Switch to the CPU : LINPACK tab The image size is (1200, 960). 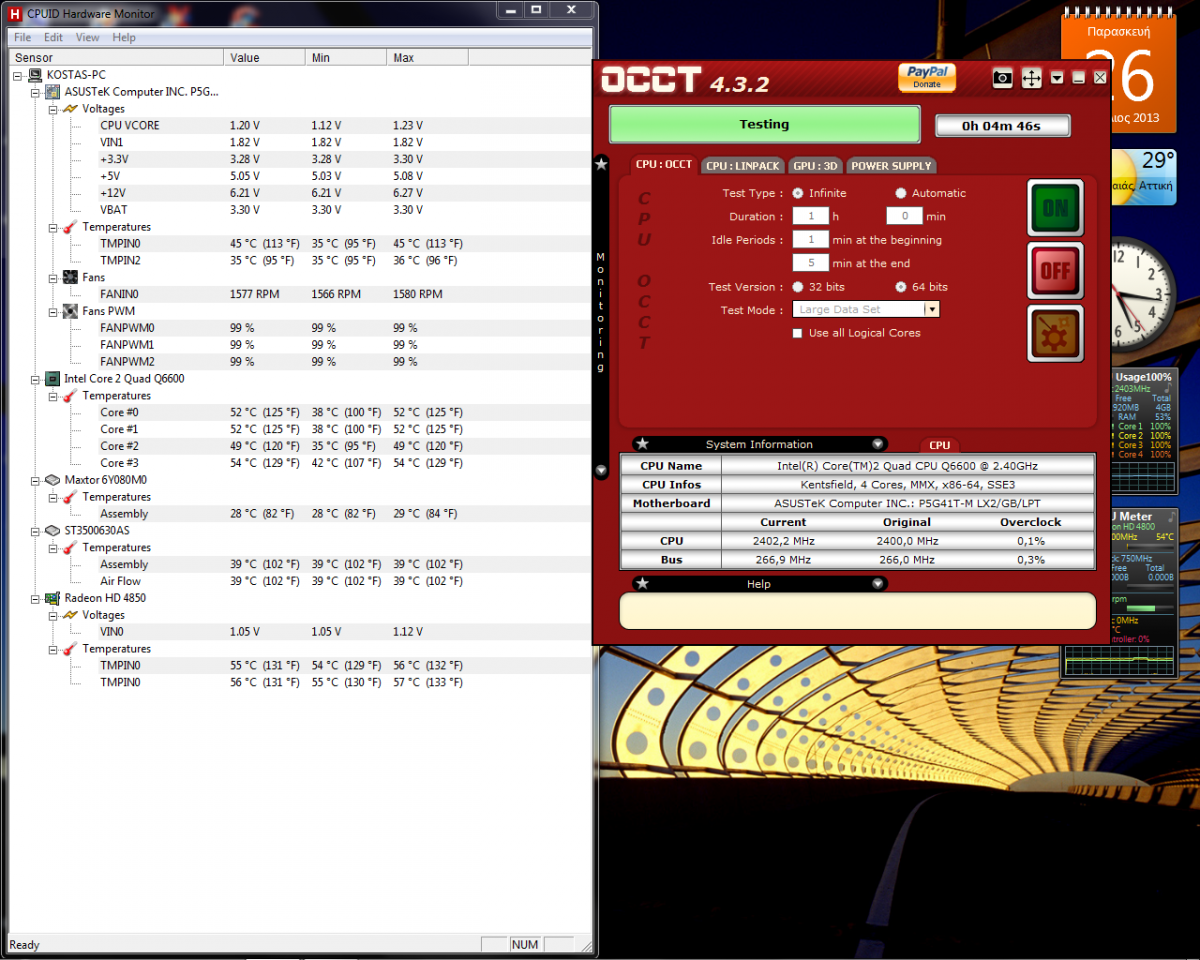pyautogui.click(x=743, y=166)
